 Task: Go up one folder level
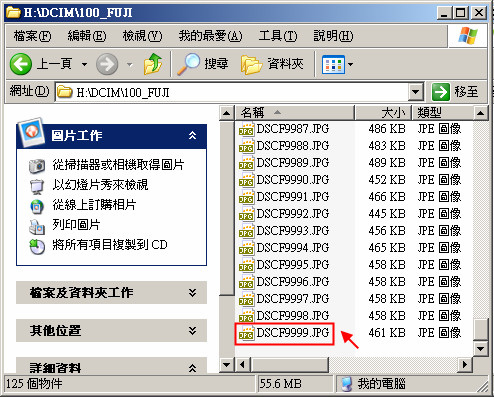[153, 64]
